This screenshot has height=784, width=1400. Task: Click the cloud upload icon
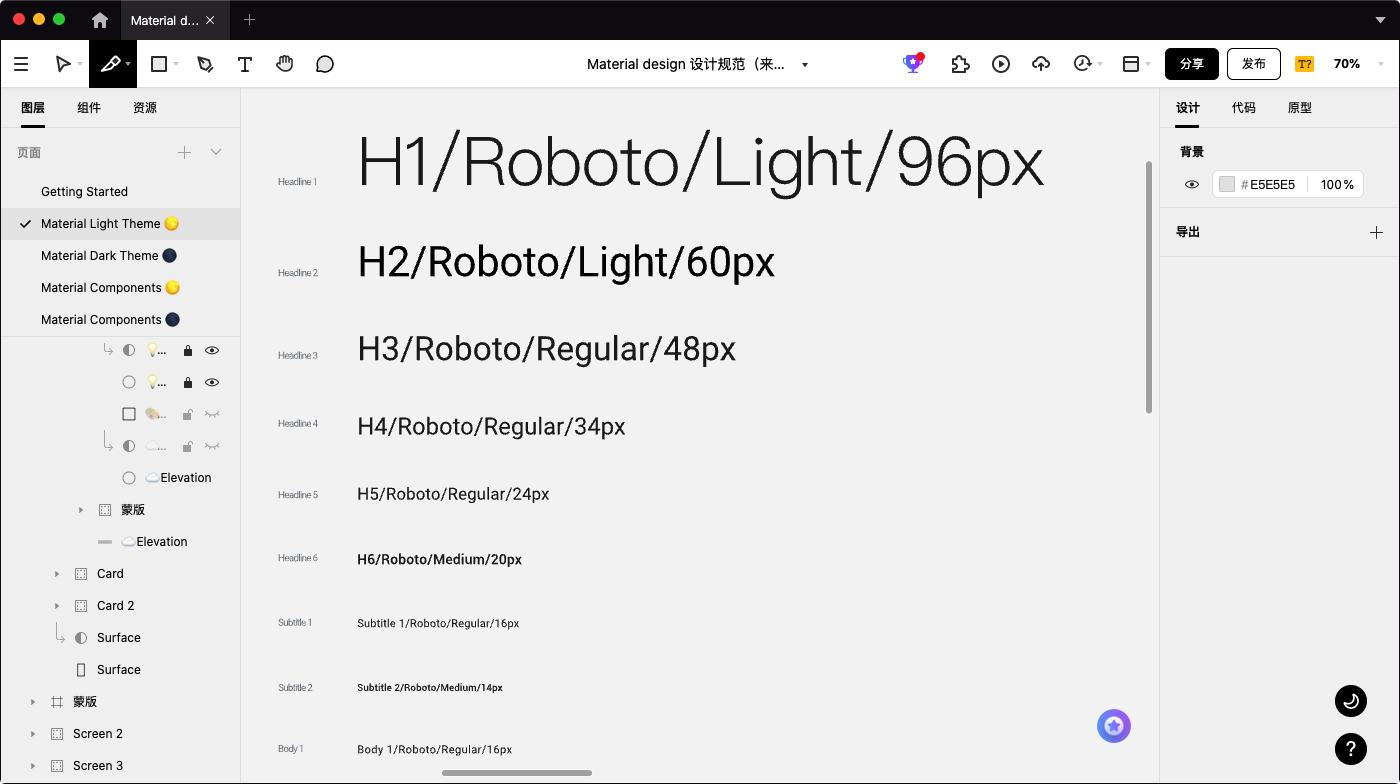pyautogui.click(x=1041, y=64)
